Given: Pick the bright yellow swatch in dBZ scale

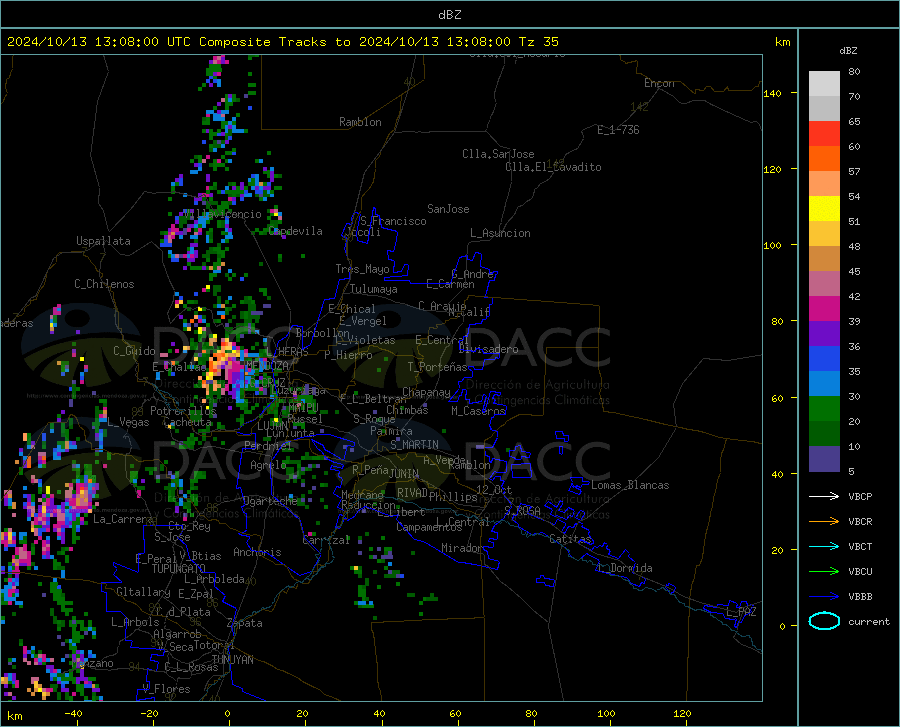Looking at the screenshot, I should click(824, 209).
